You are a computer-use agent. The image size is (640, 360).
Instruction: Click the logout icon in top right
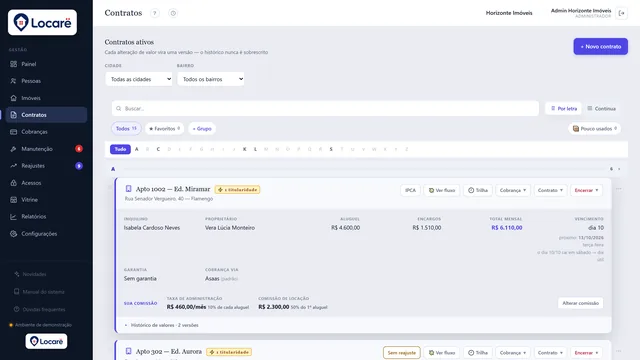(x=622, y=13)
